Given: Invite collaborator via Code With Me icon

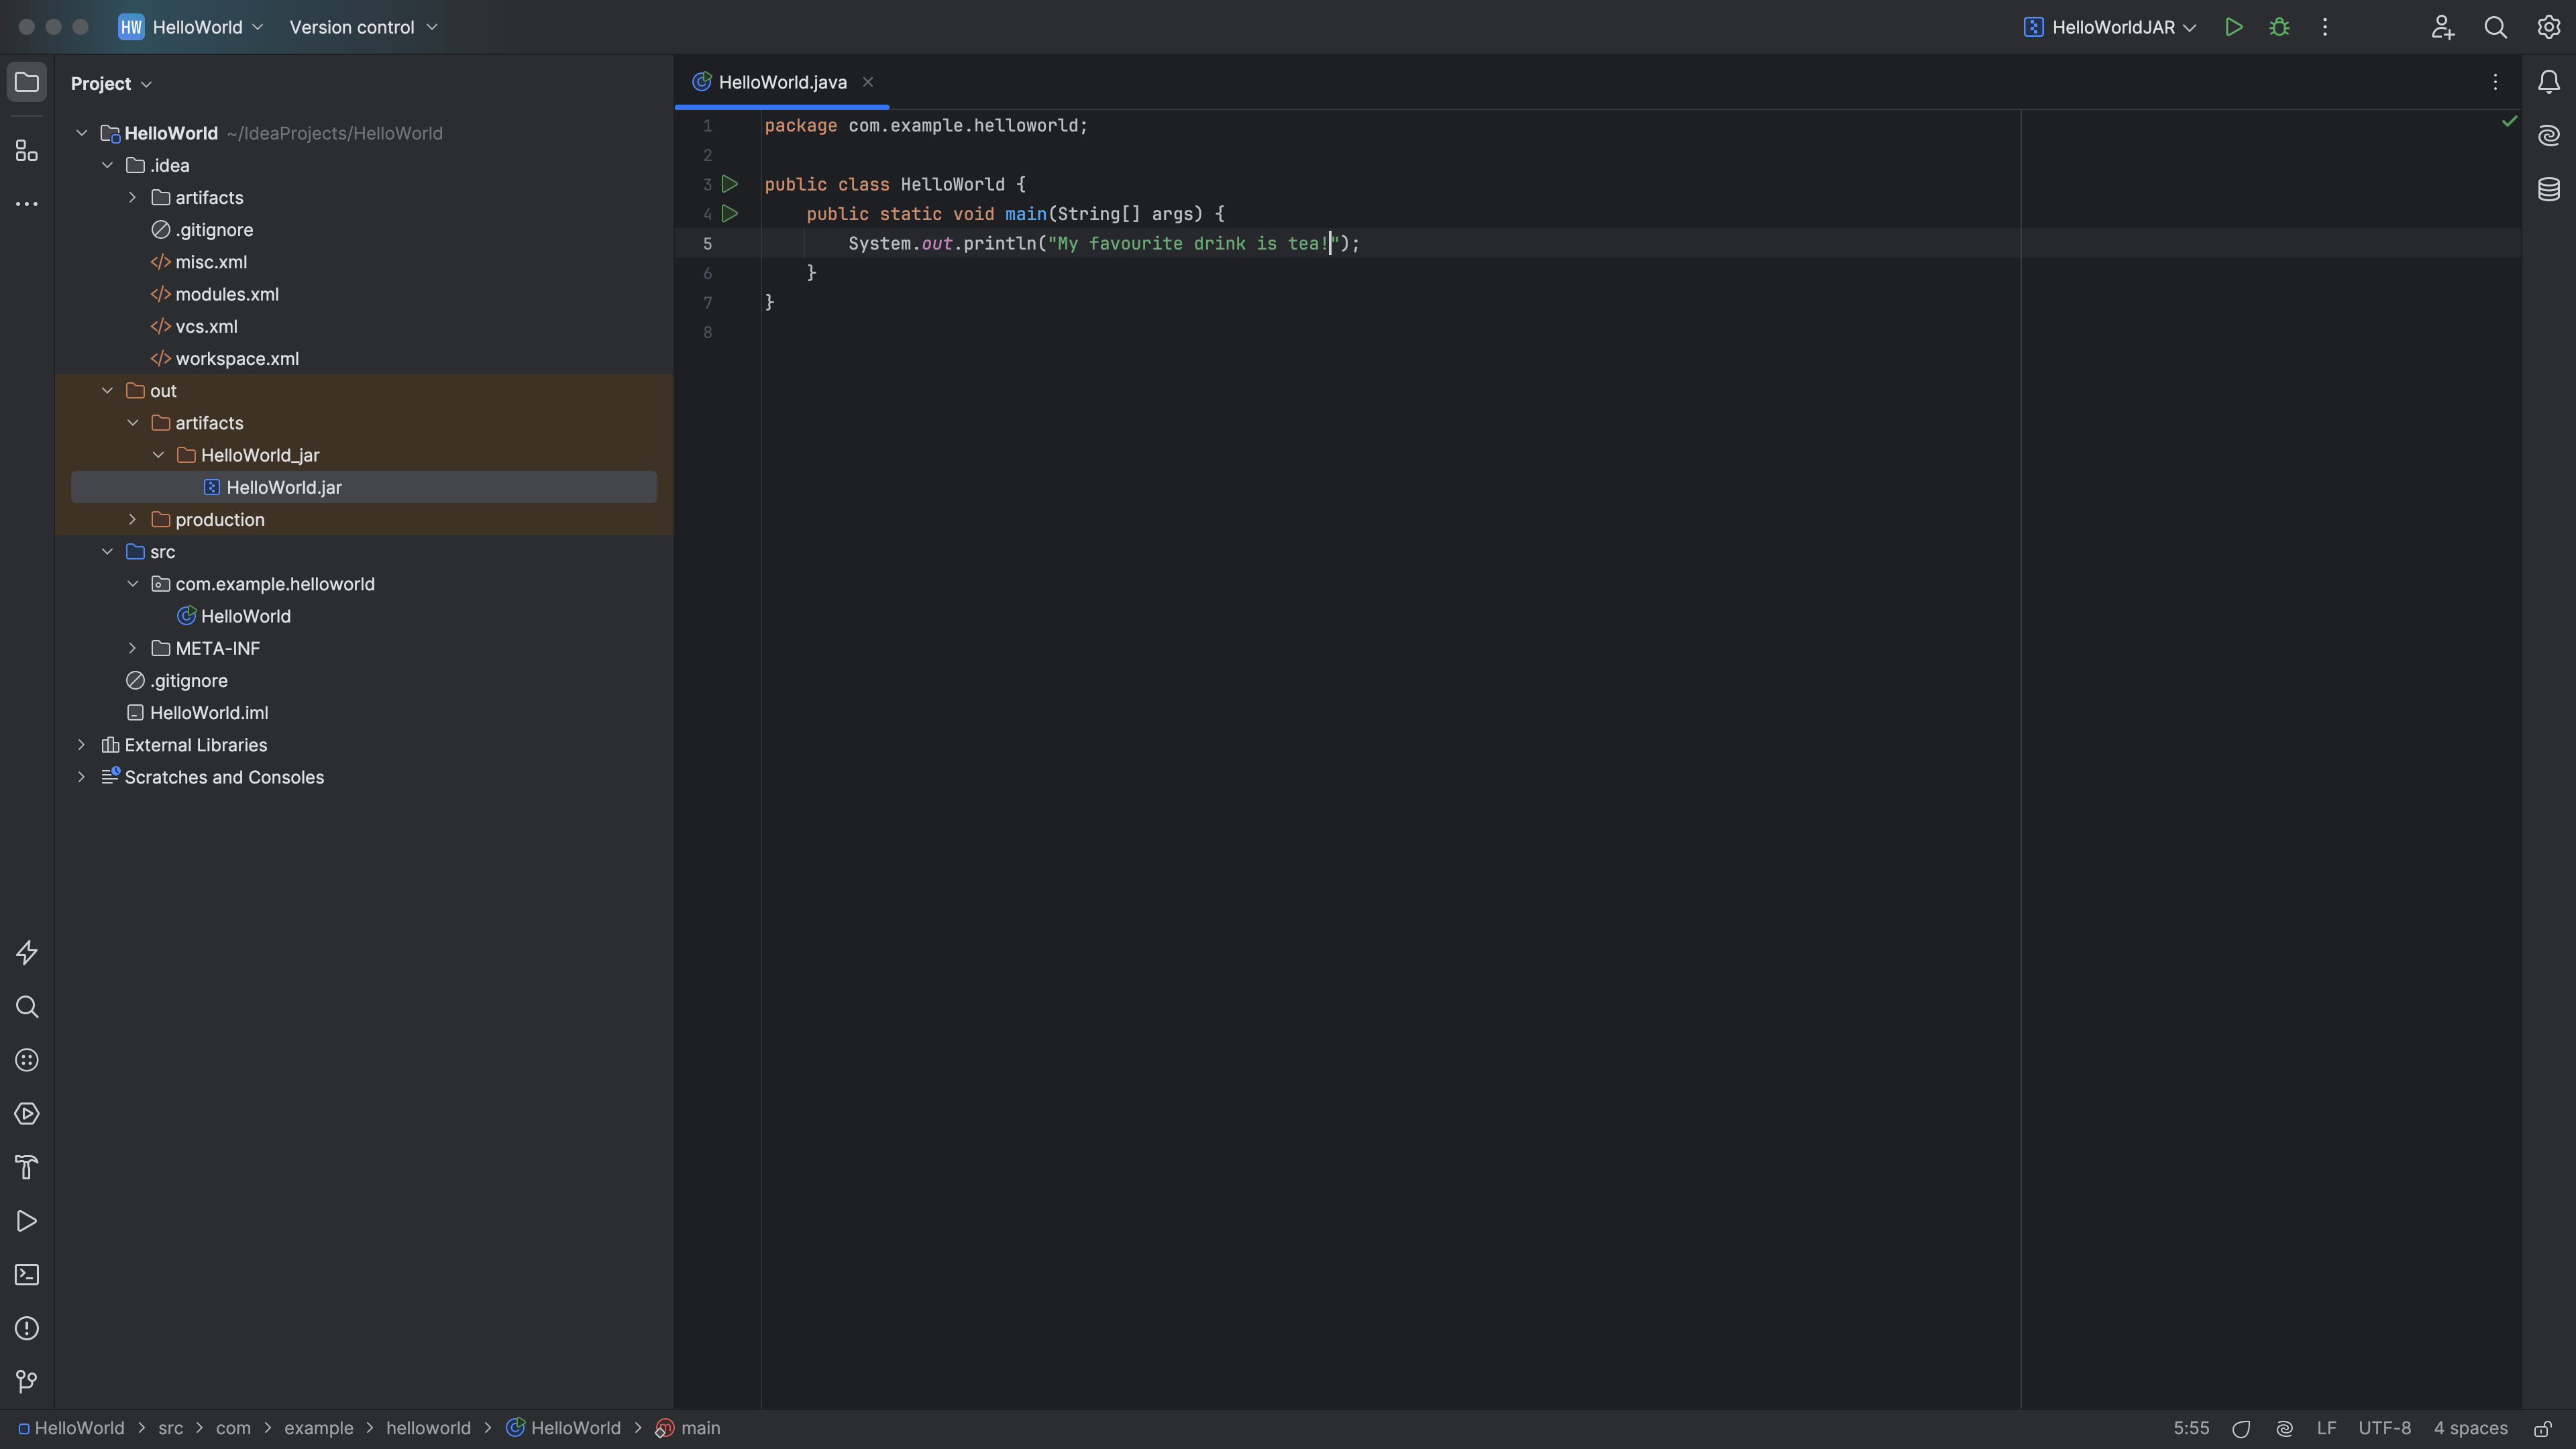Looking at the screenshot, I should (2442, 27).
